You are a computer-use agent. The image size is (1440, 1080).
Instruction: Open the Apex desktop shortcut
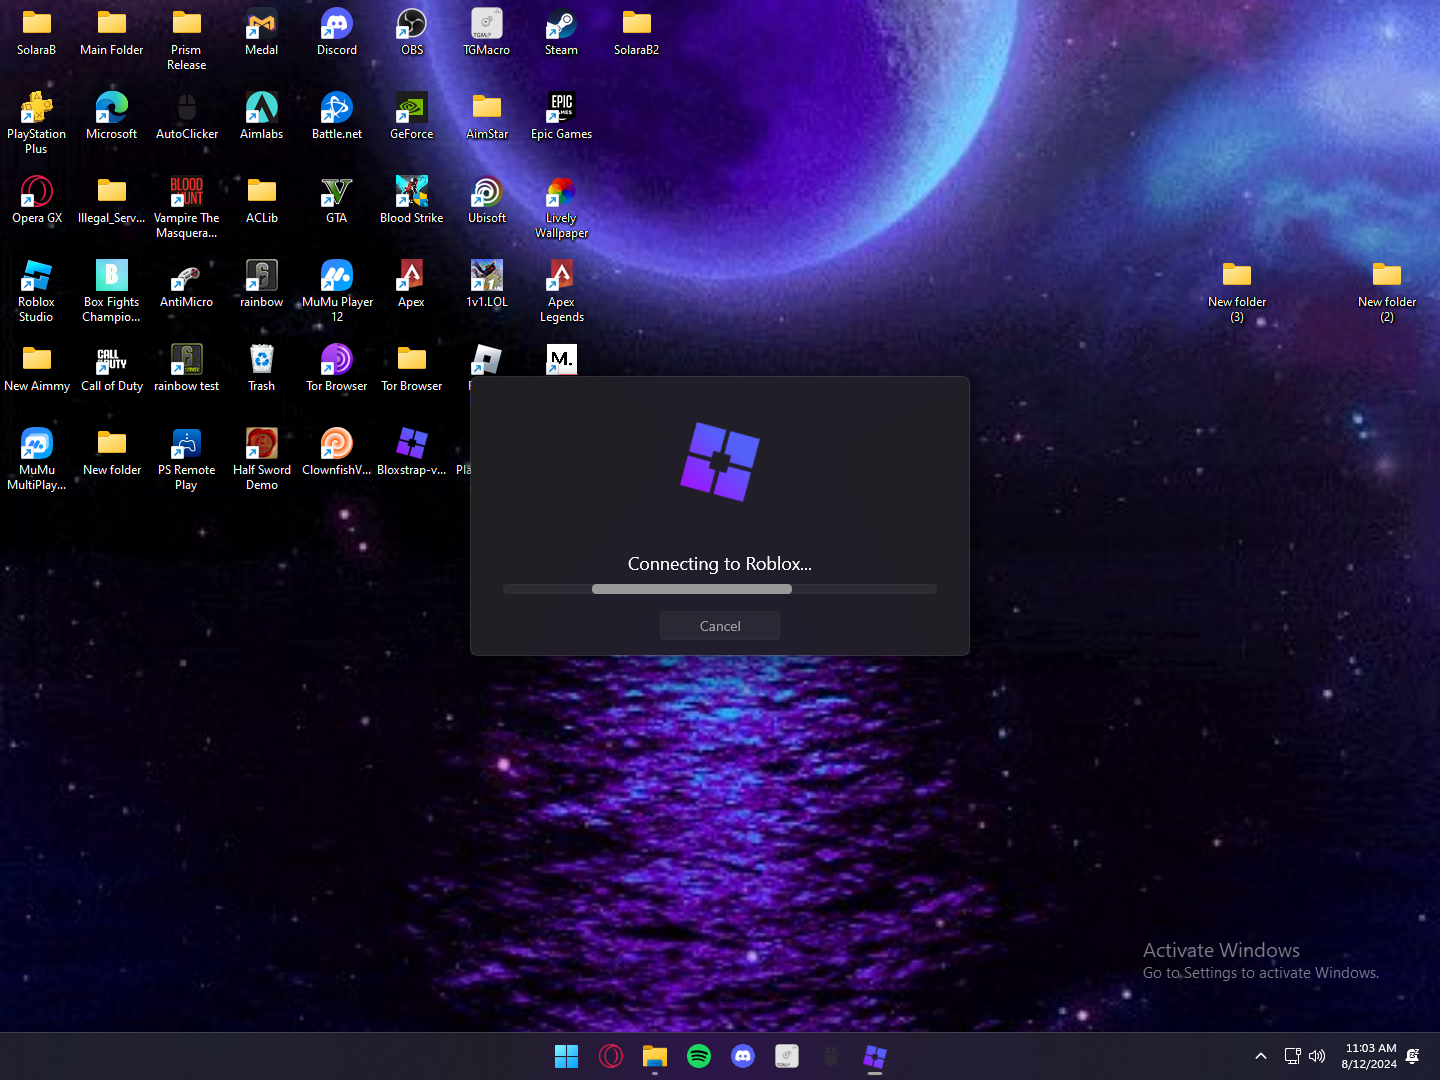[x=412, y=284]
